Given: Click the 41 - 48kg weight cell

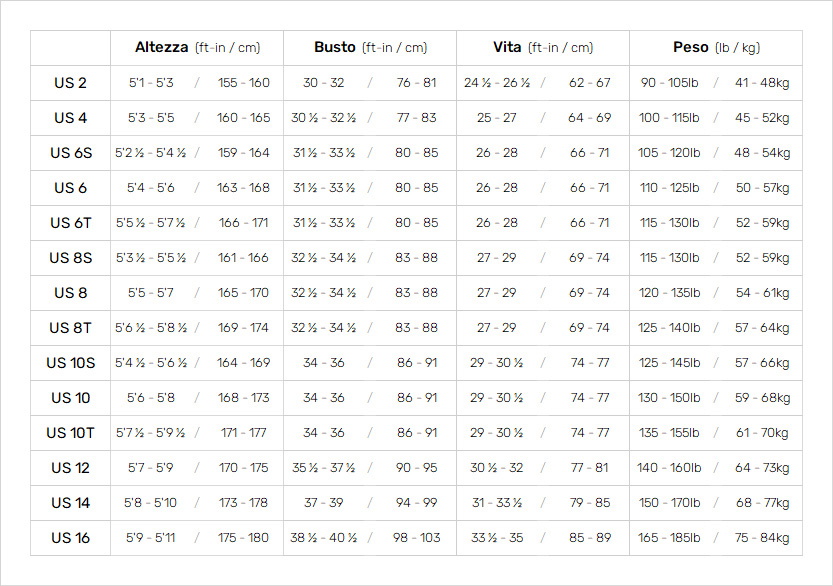Looking at the screenshot, I should pos(762,83).
